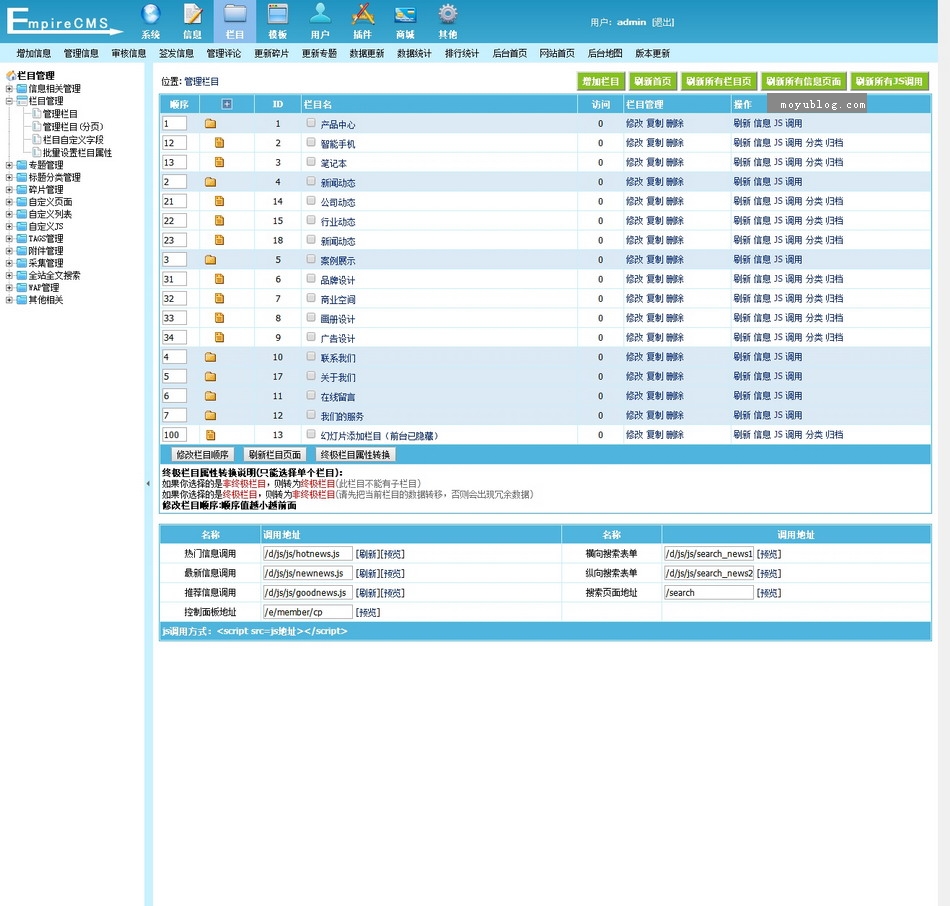This screenshot has height=906, width=950.
Task: Open 栏目自定义字段 in the sidebar tree
Action: click(73, 140)
